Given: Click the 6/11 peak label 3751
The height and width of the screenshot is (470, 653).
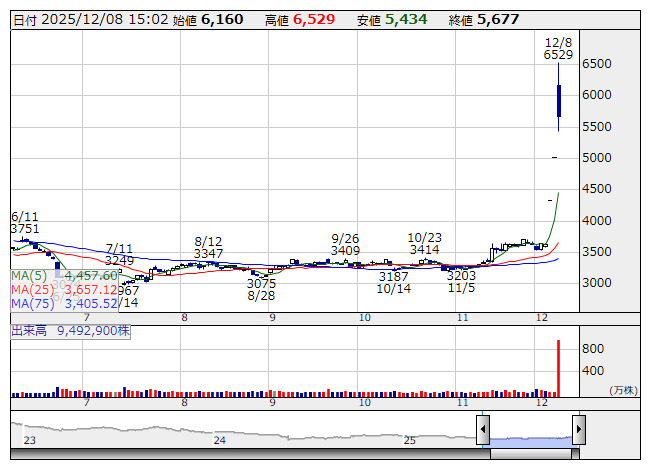Looking at the screenshot, I should [x=25, y=229].
